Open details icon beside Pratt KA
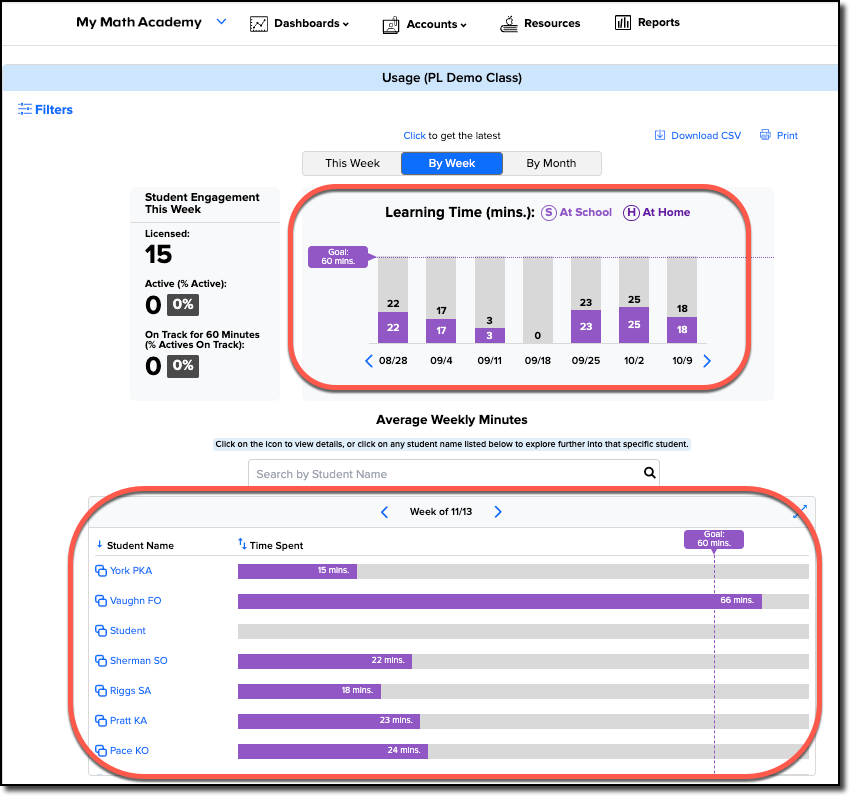 point(101,721)
